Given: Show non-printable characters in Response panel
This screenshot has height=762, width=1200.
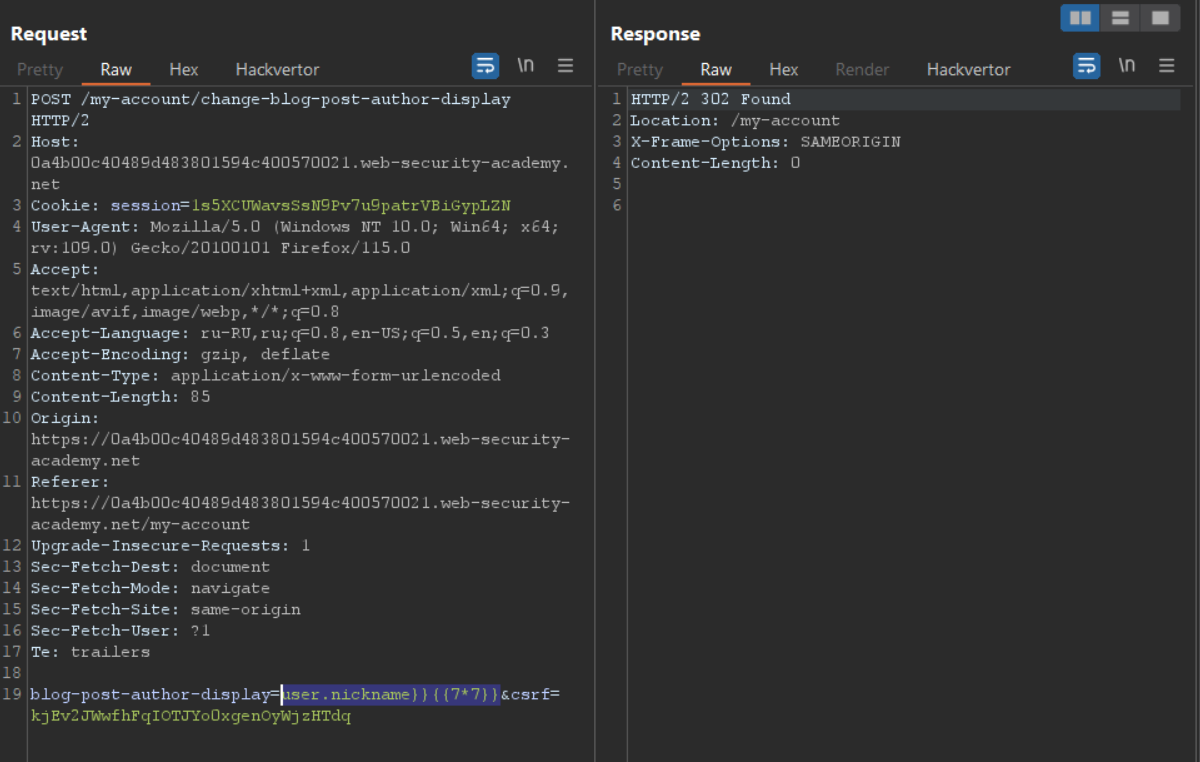Looking at the screenshot, I should [x=1126, y=66].
